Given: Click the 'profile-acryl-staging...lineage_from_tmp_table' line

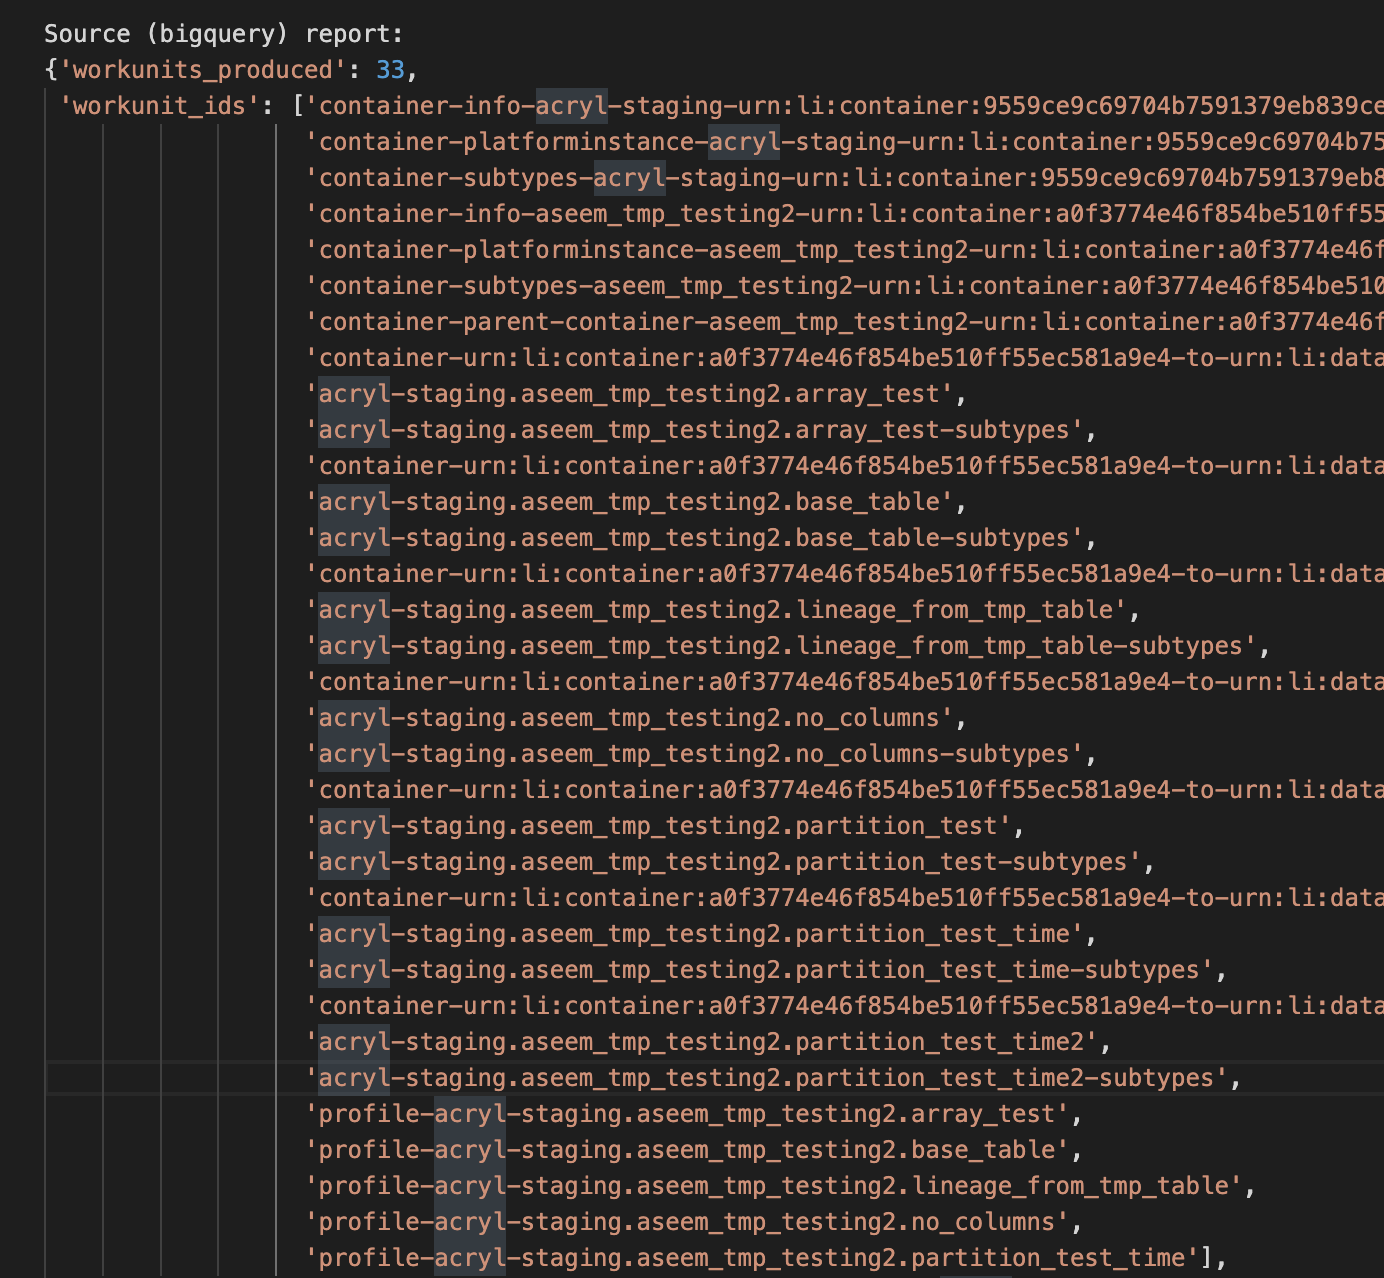Looking at the screenshot, I should coord(781,1186).
